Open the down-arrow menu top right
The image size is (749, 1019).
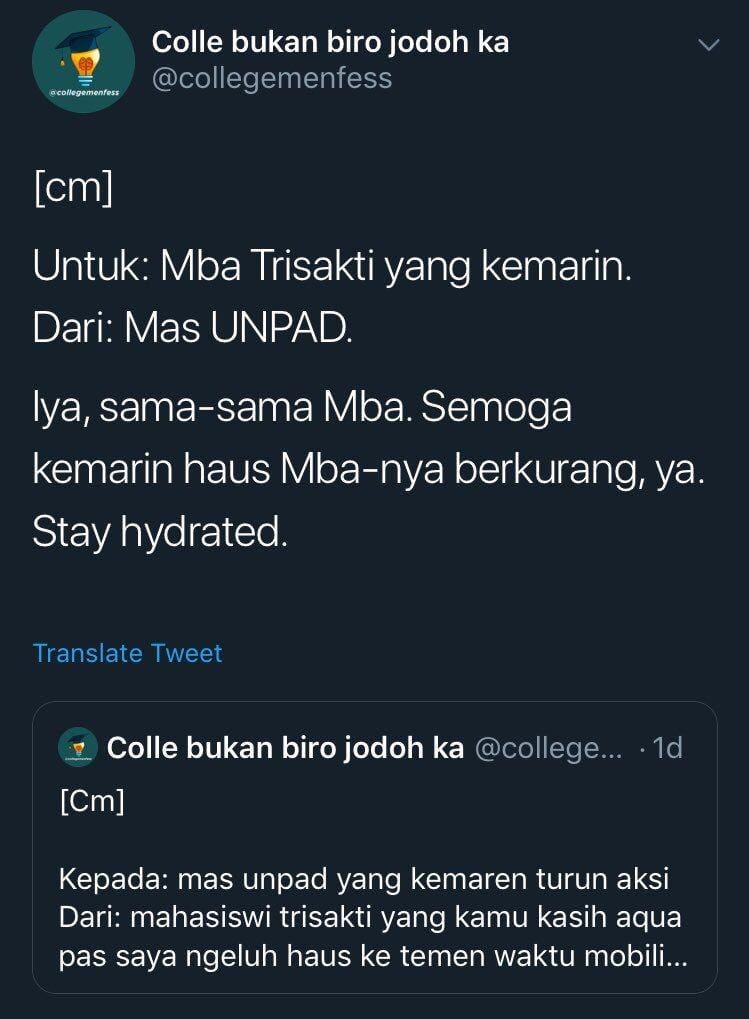point(709,44)
